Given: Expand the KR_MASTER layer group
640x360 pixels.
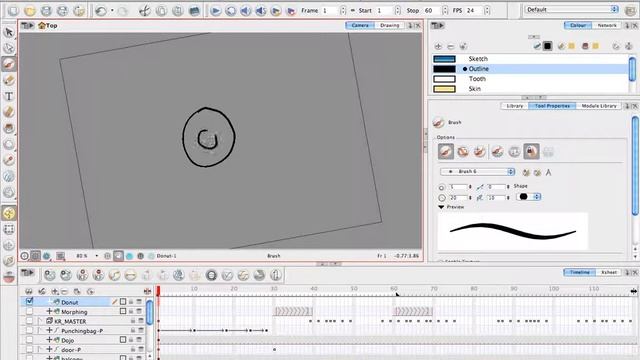Looking at the screenshot, I should [40, 321].
